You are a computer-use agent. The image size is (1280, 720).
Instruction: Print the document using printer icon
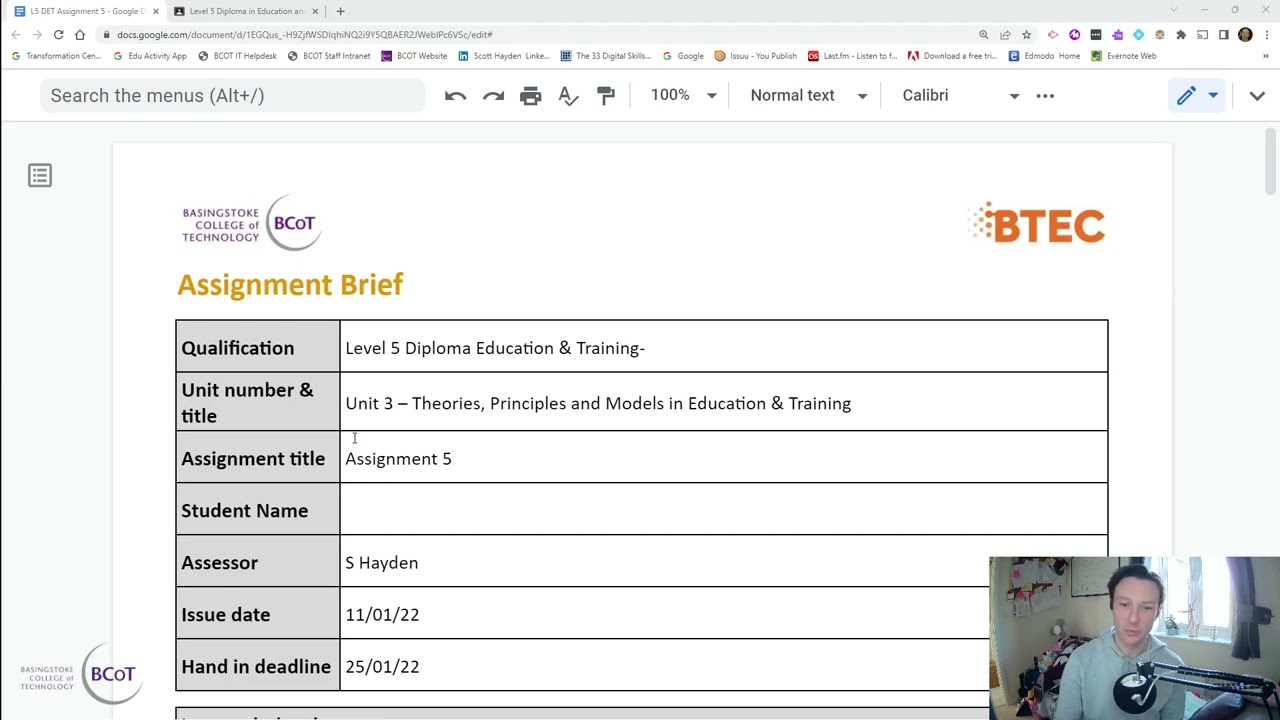531,95
